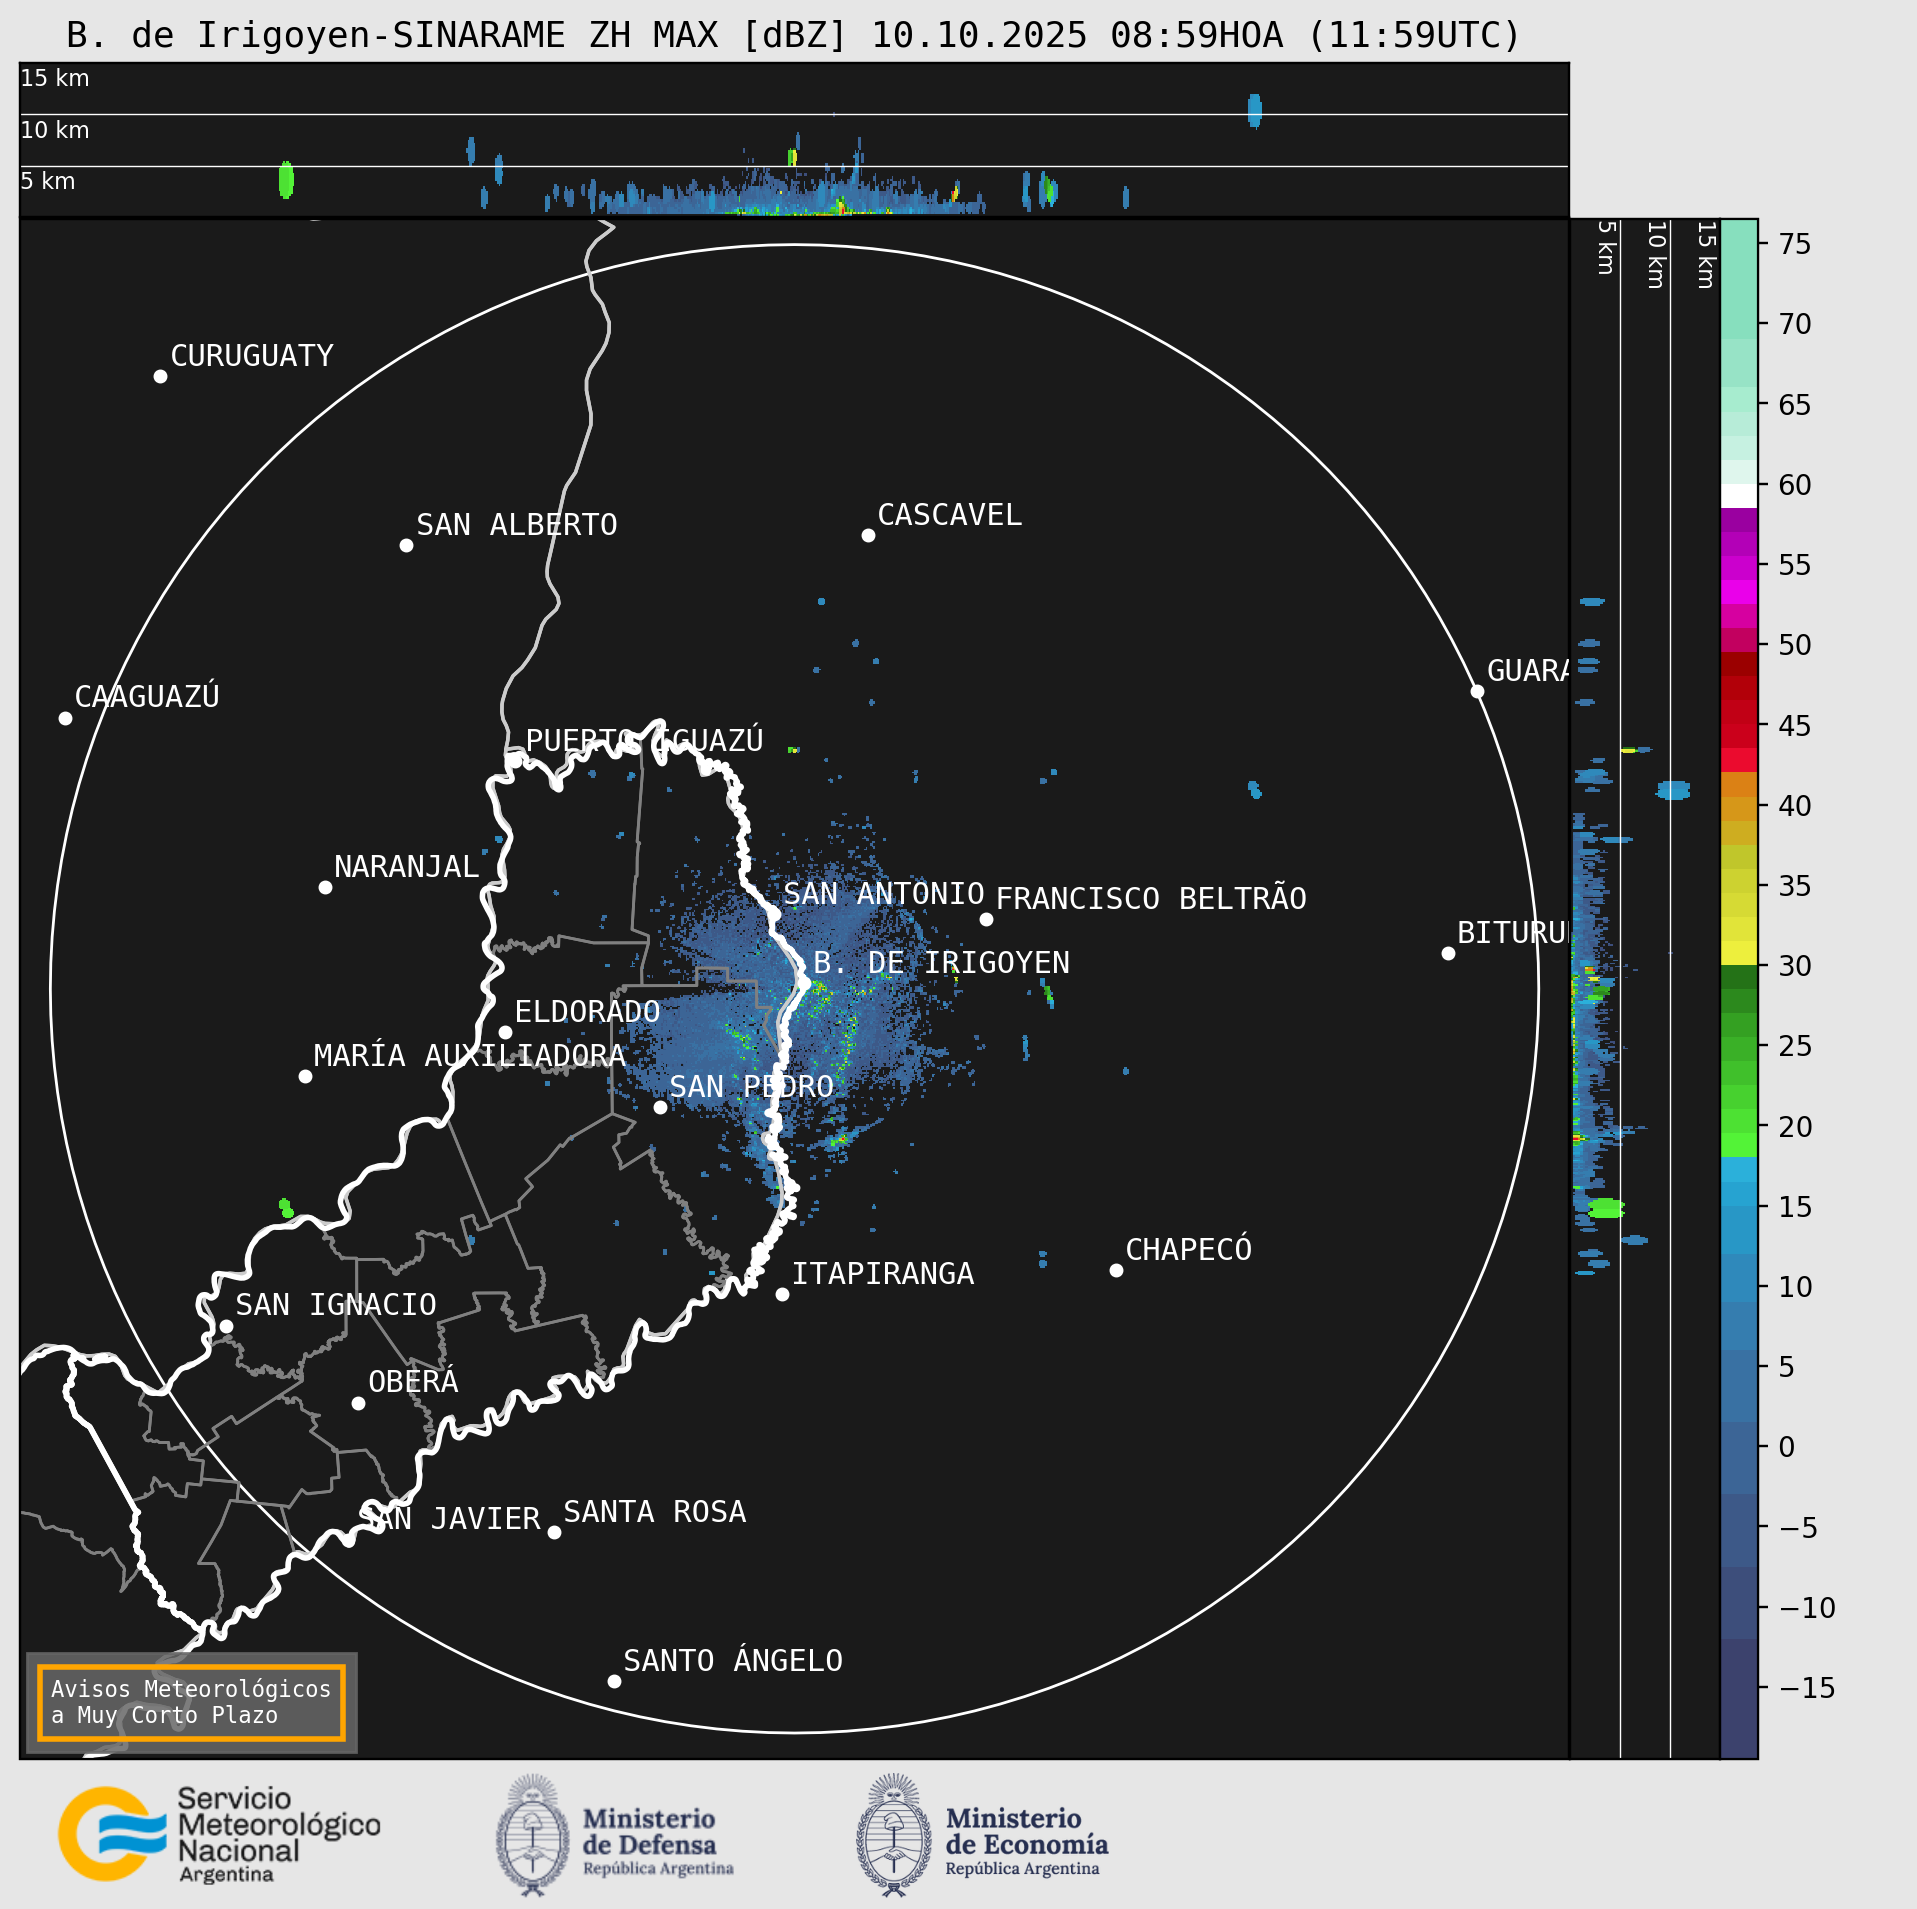This screenshot has height=1909, width=1917.
Task: Click the CURUGUATY city marker
Action: click(x=160, y=376)
